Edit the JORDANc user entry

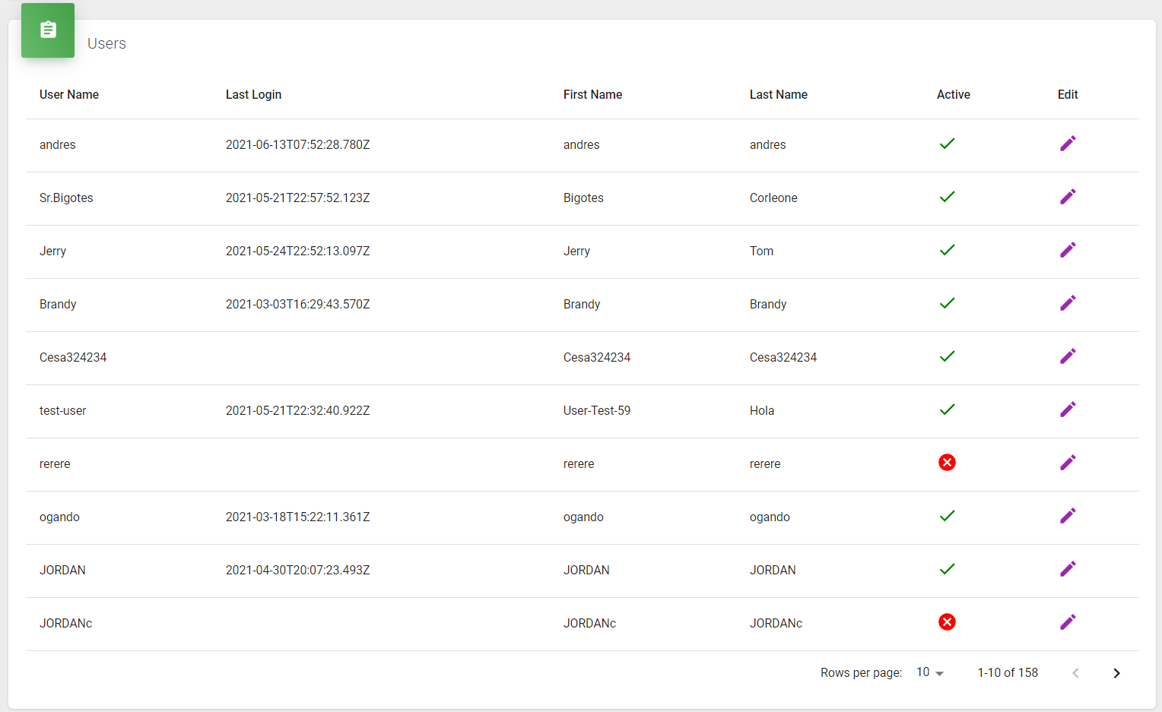[1067, 622]
